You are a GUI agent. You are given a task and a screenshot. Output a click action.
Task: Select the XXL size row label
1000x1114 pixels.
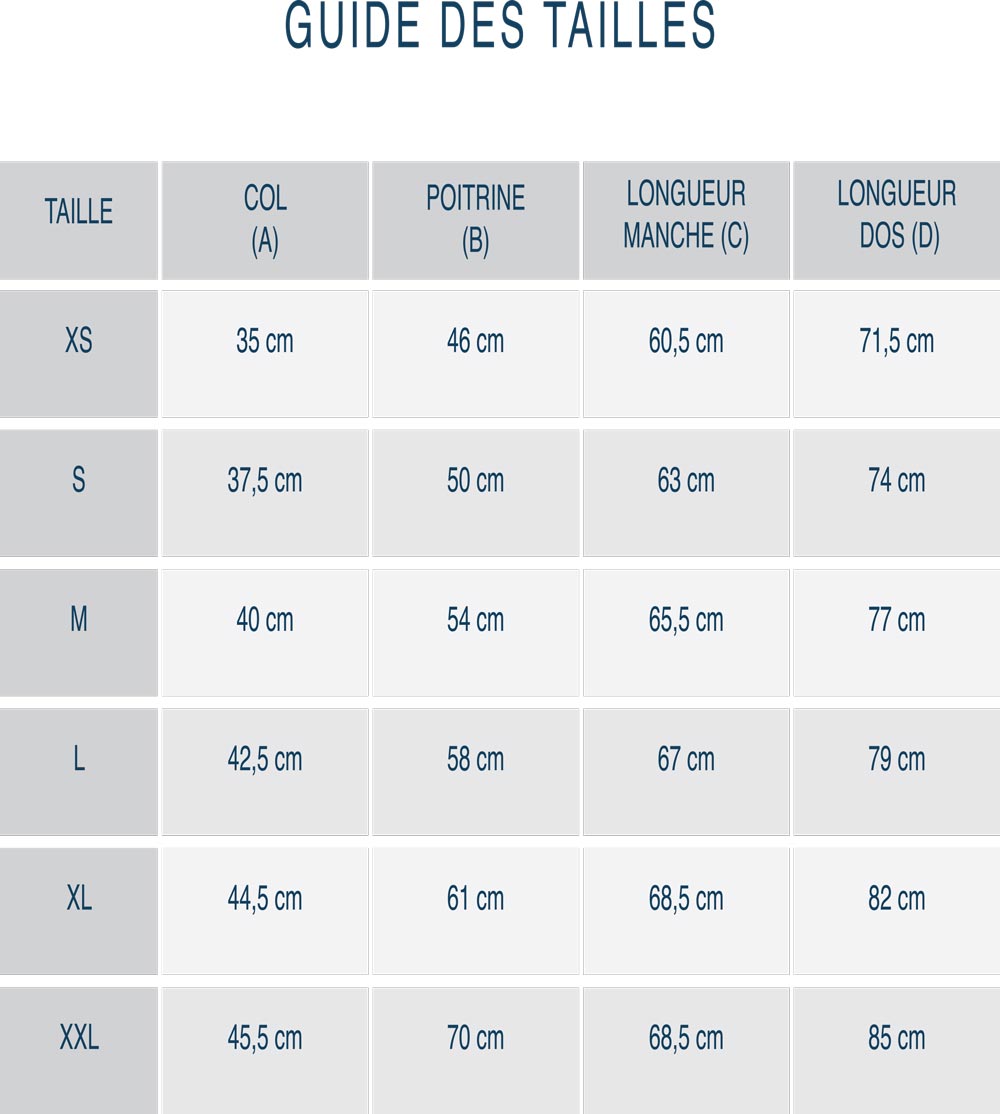79,1038
